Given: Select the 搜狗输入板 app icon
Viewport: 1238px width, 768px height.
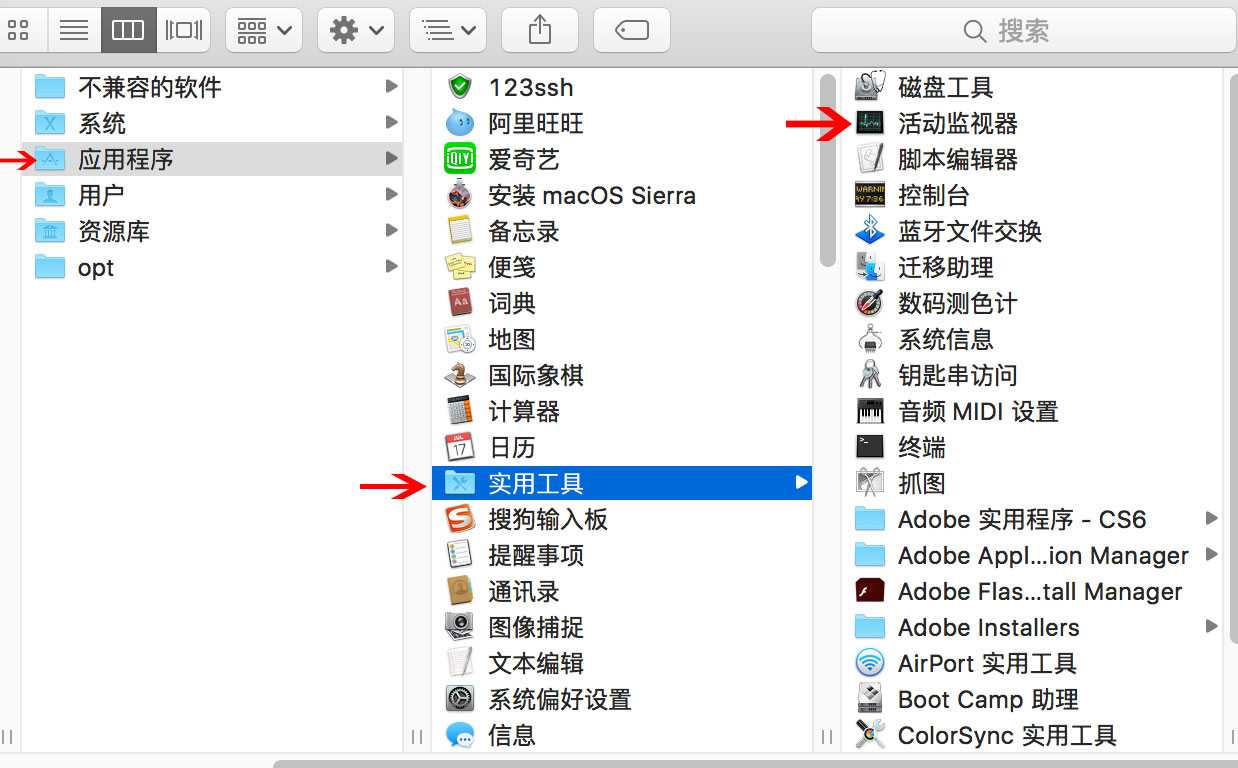Looking at the screenshot, I should point(460,519).
